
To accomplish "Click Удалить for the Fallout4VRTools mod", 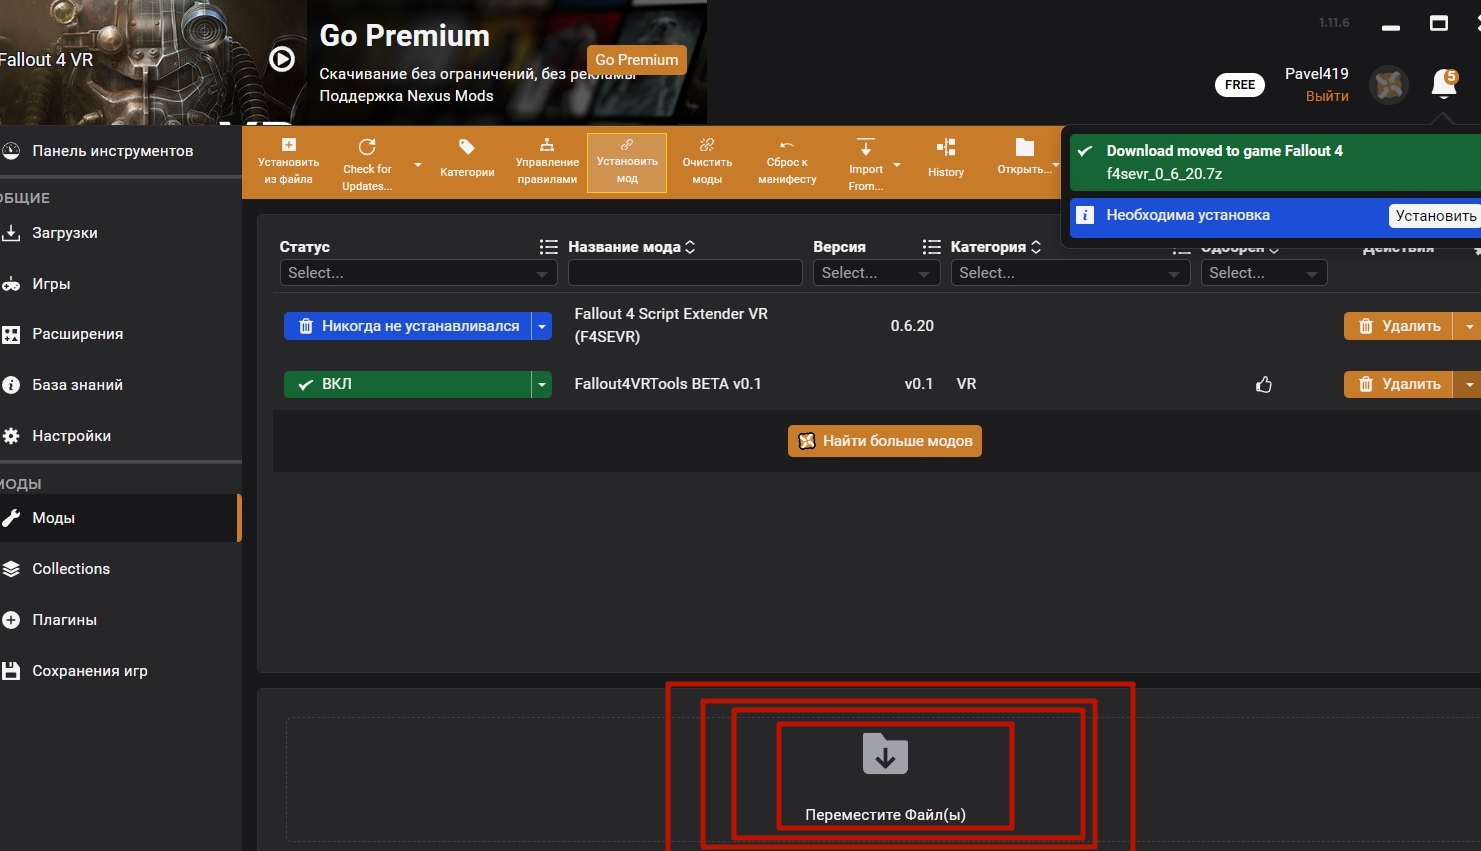I will [x=1398, y=384].
